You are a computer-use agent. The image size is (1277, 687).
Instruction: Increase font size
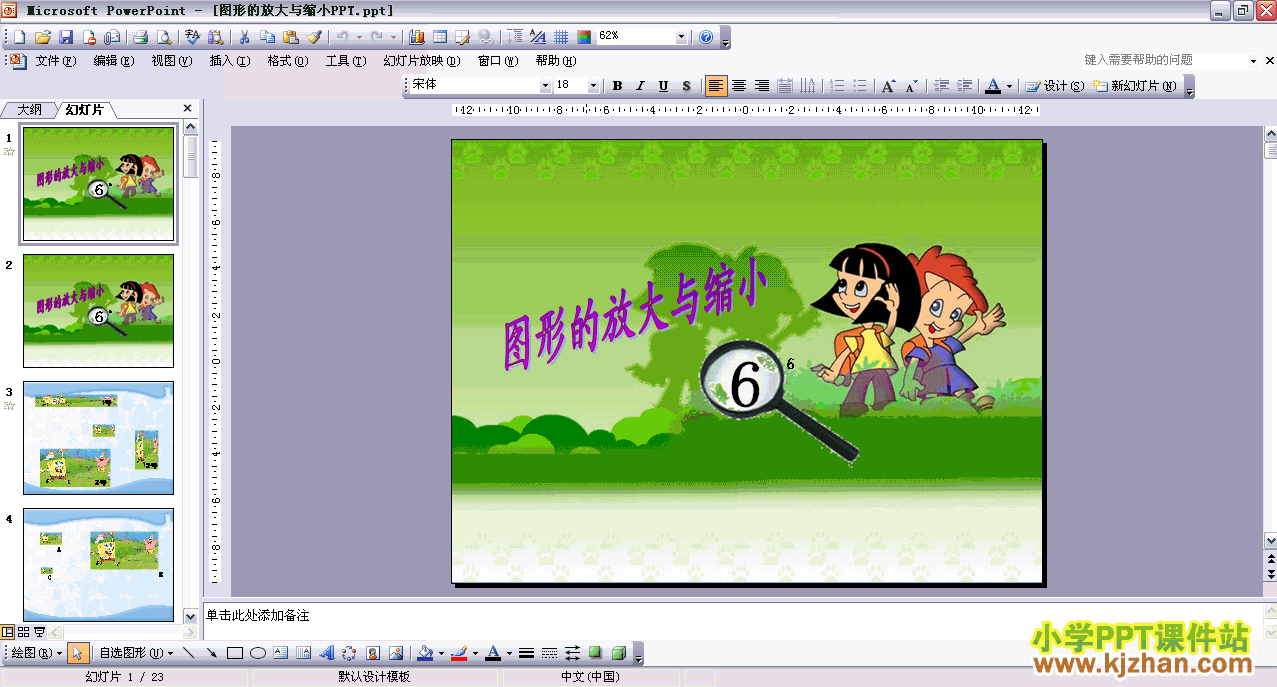888,85
